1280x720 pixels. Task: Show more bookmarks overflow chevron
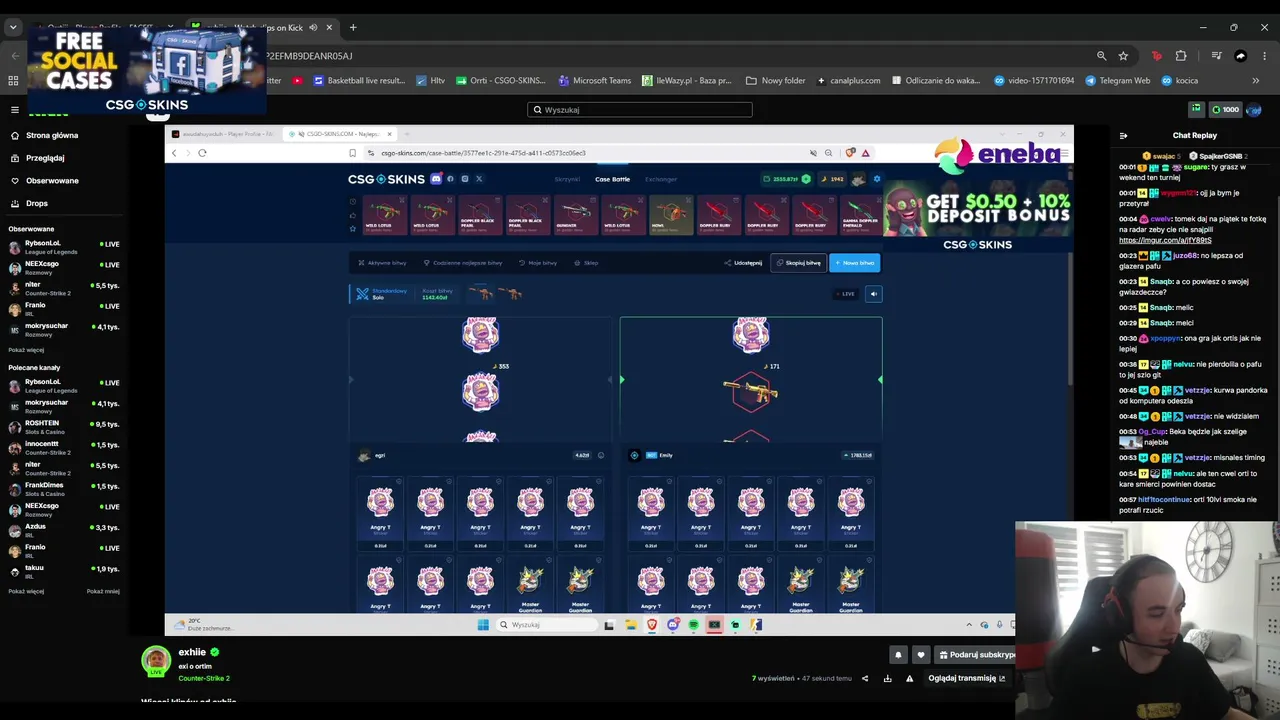pos(1255,80)
